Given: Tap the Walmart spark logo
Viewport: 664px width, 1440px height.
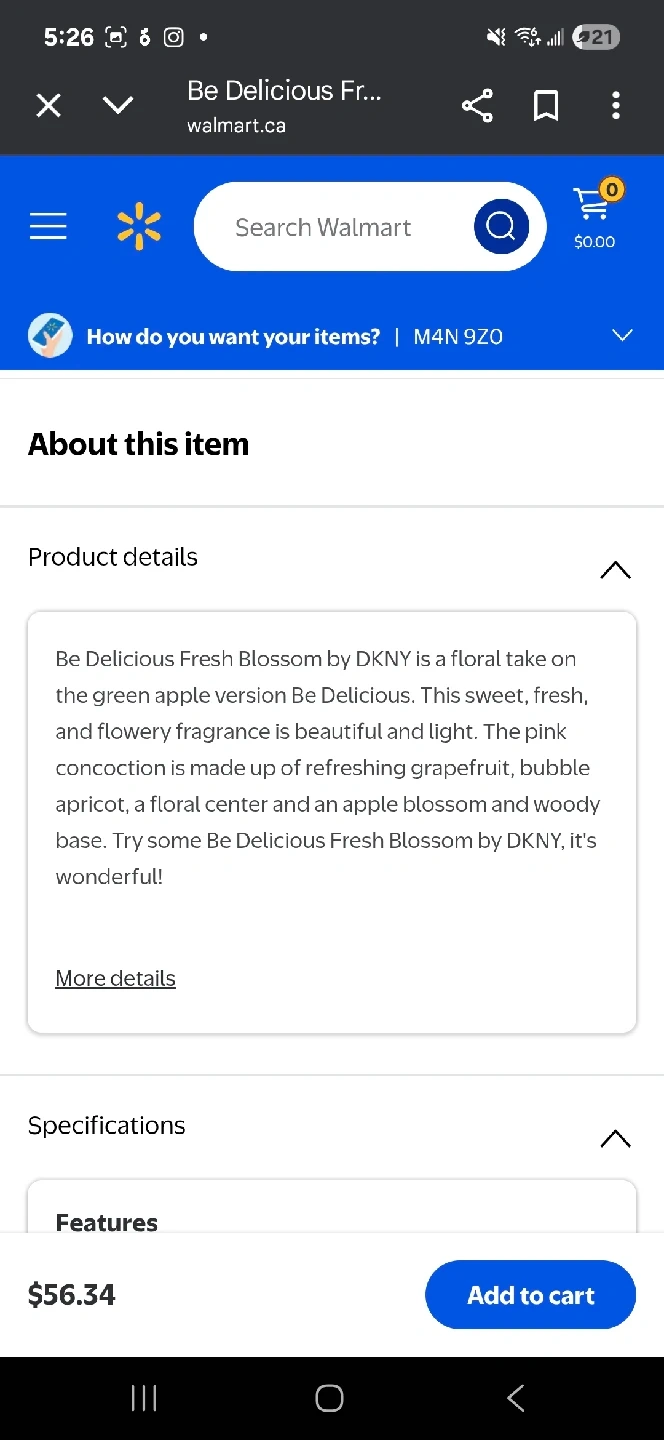Looking at the screenshot, I should (139, 226).
